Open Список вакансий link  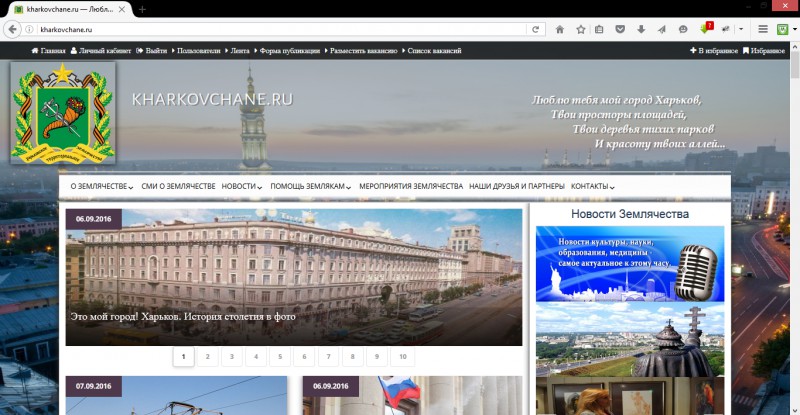(432, 51)
